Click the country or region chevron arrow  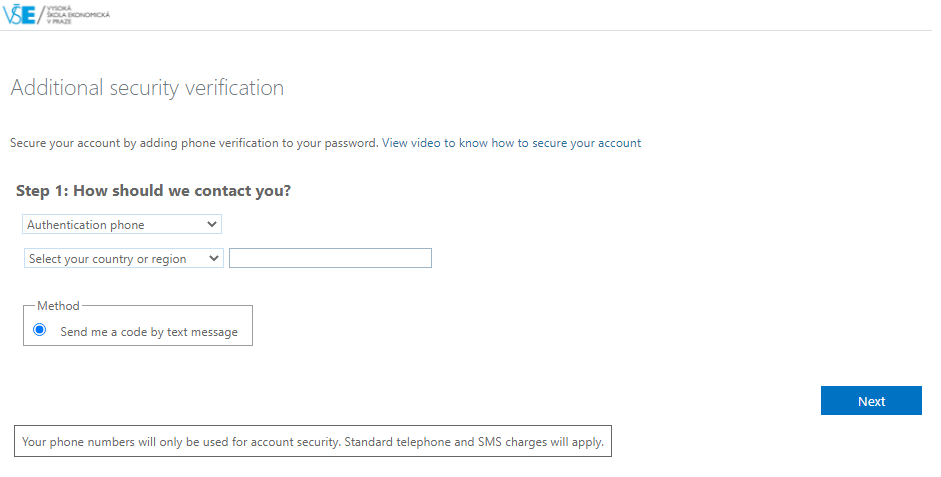pyautogui.click(x=214, y=259)
